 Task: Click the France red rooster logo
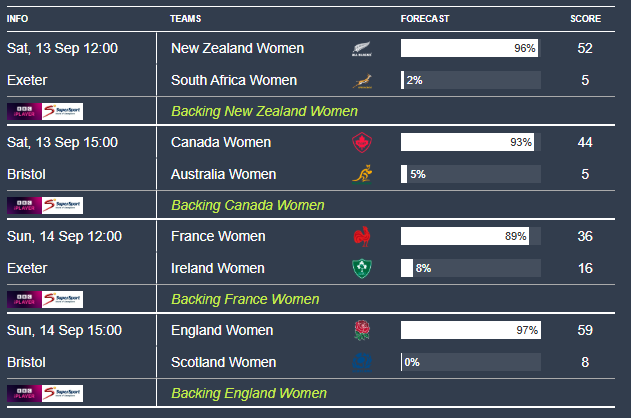(362, 236)
